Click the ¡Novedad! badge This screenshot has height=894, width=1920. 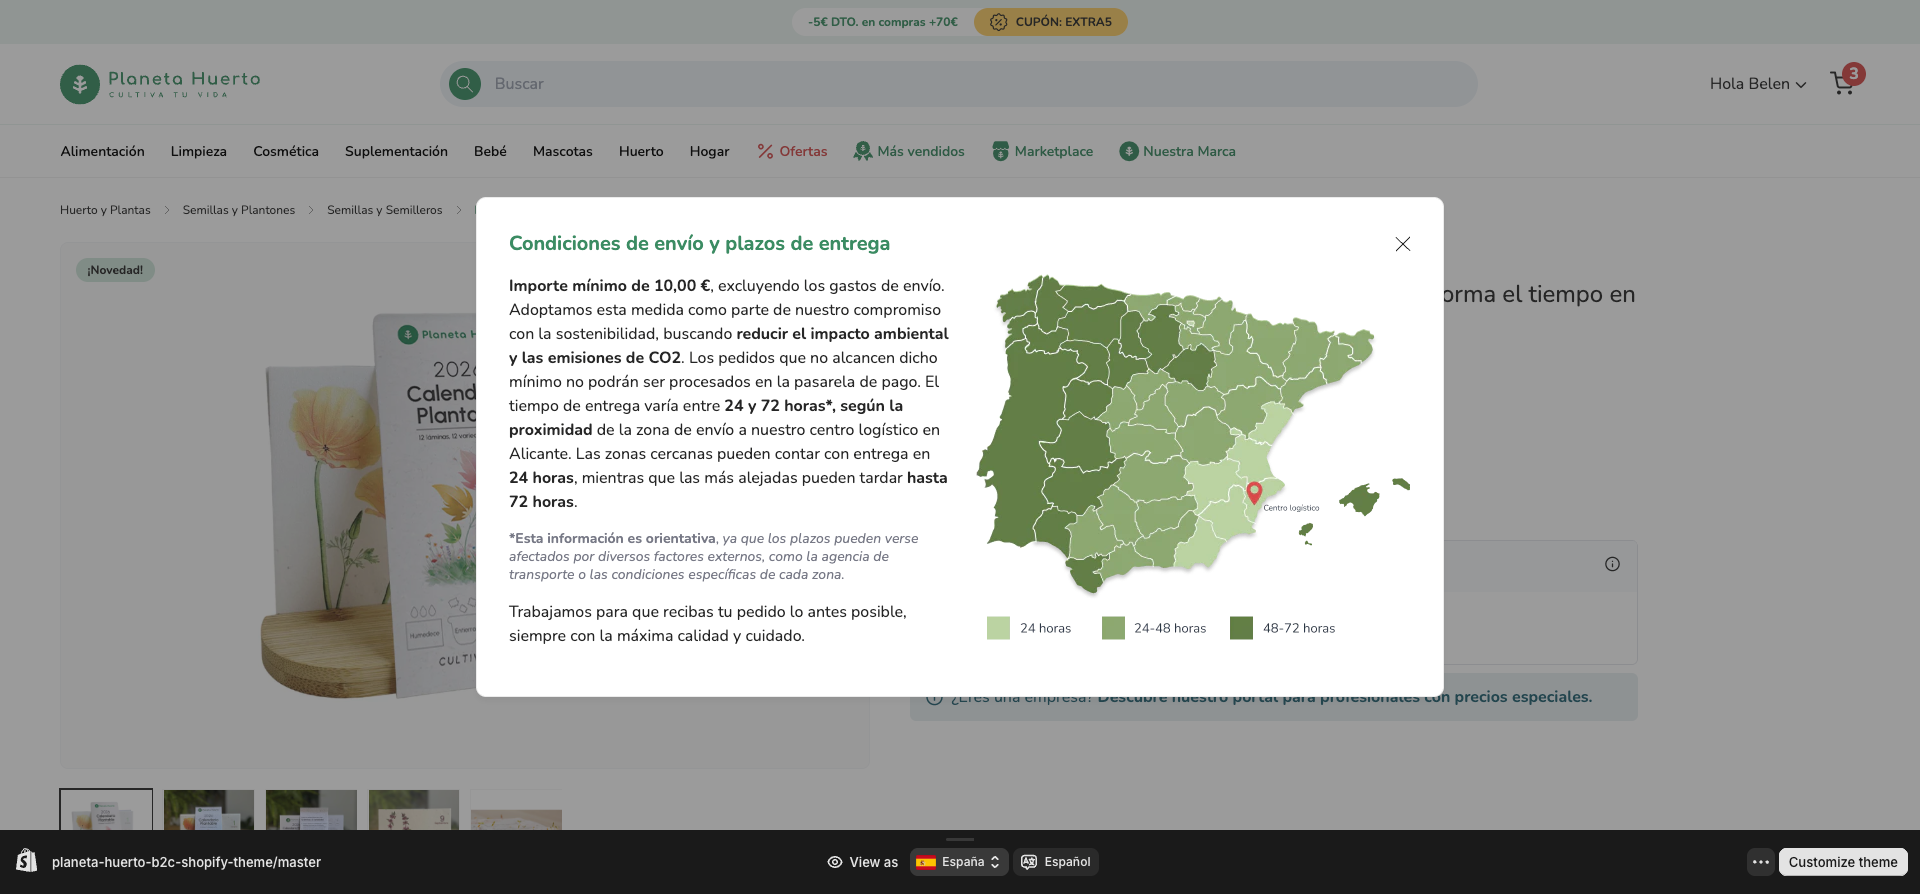[x=115, y=270]
